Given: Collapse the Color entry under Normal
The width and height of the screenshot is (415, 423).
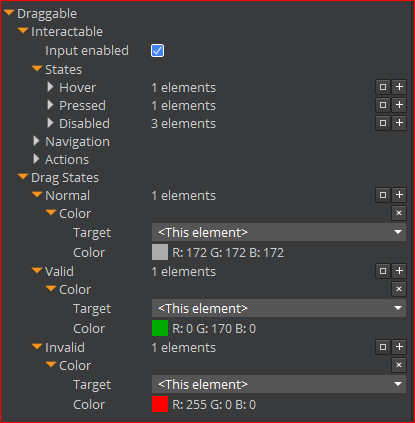Looking at the screenshot, I should click(51, 213).
